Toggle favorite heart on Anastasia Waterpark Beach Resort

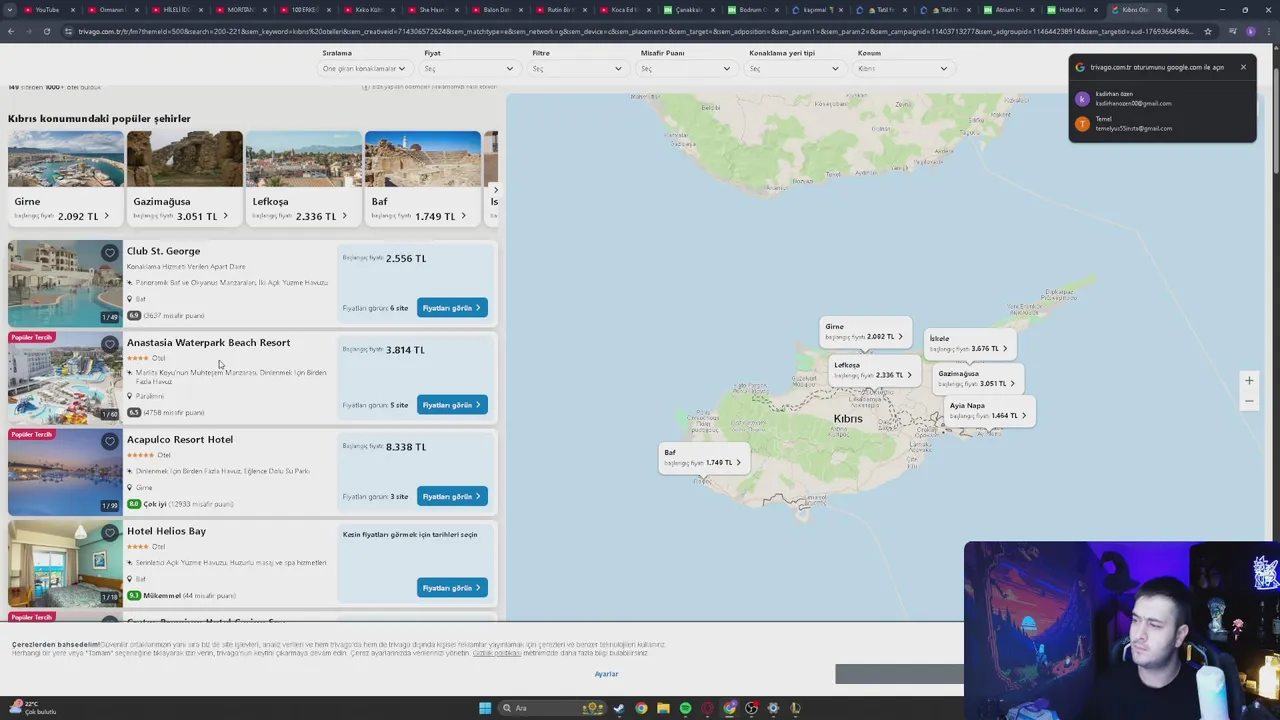(110, 344)
